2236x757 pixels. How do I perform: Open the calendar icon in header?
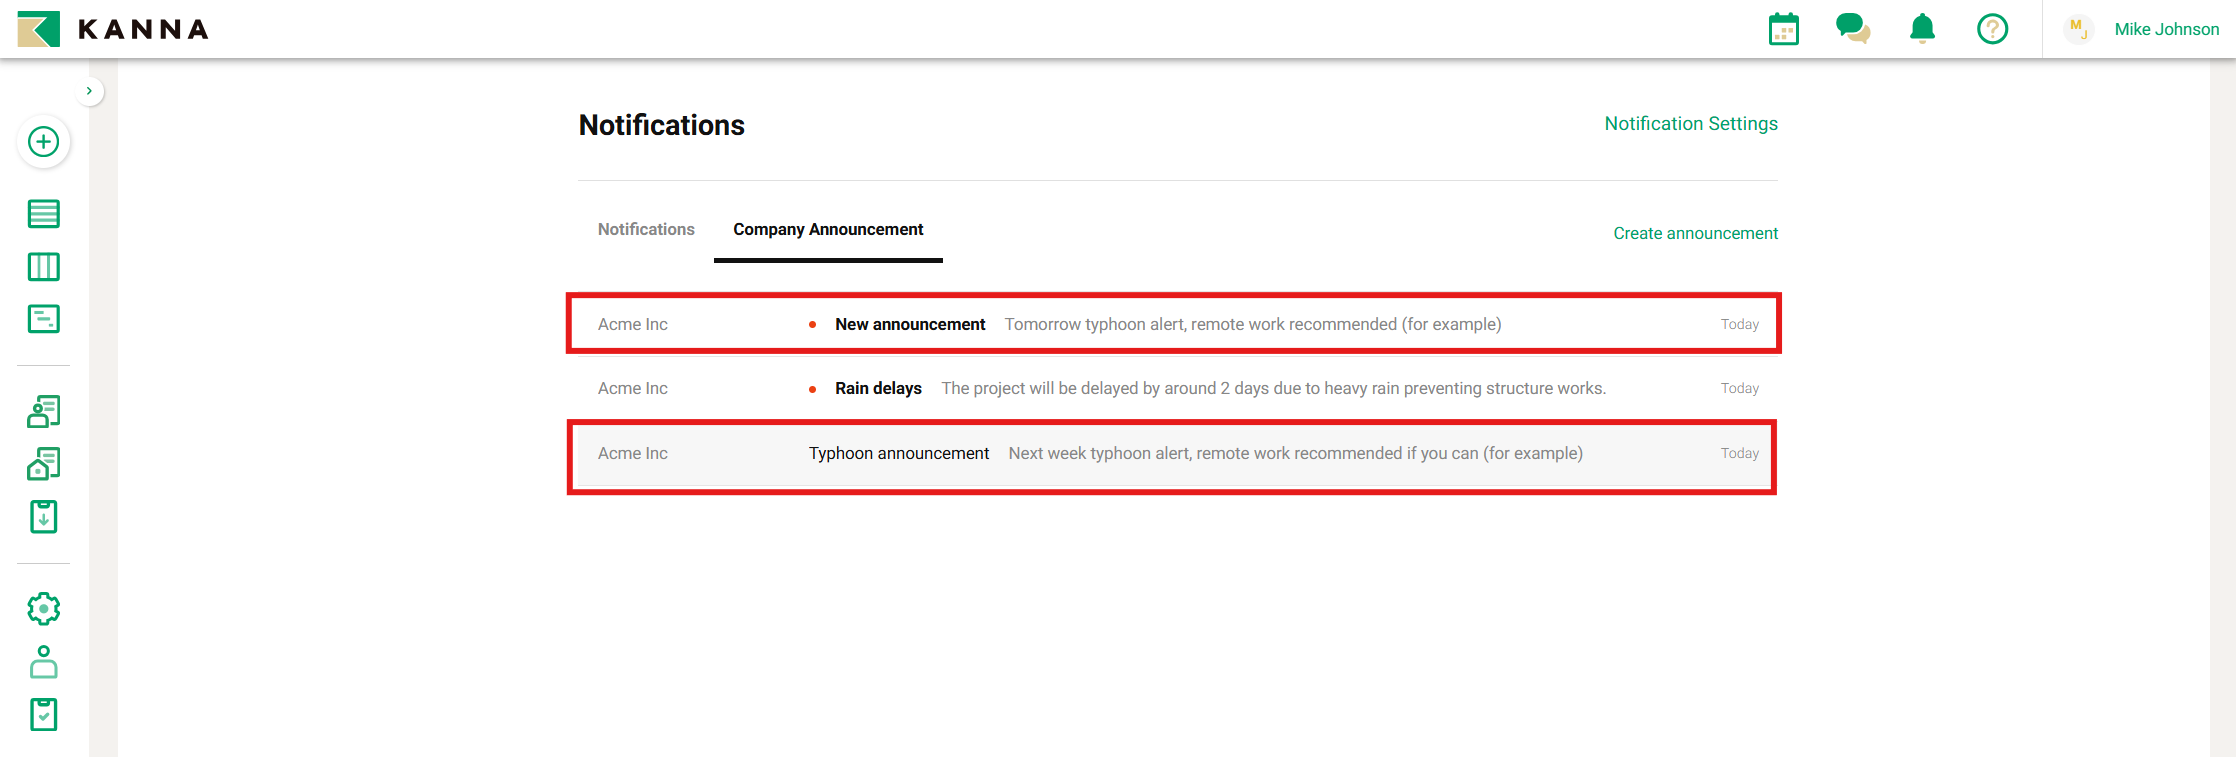pos(1783,29)
